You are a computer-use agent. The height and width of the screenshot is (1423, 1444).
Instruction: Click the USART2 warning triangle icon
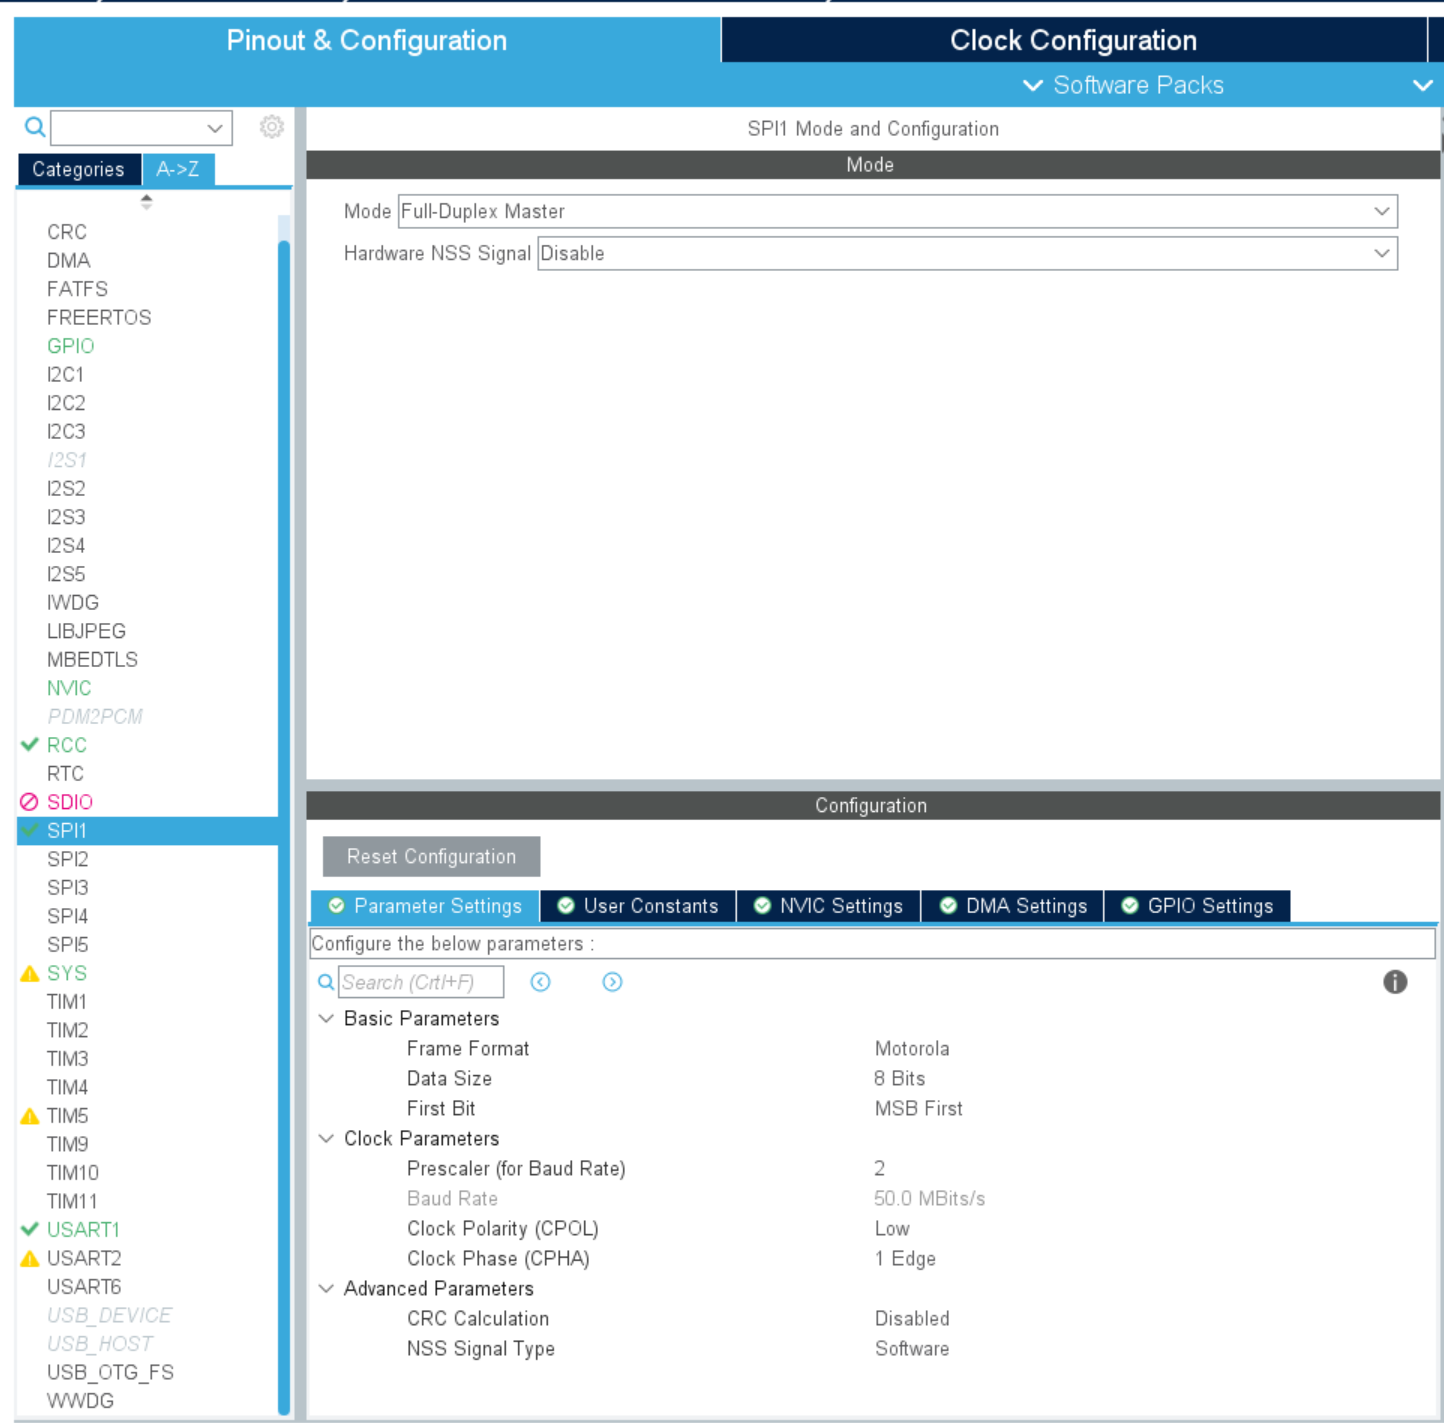30,1258
